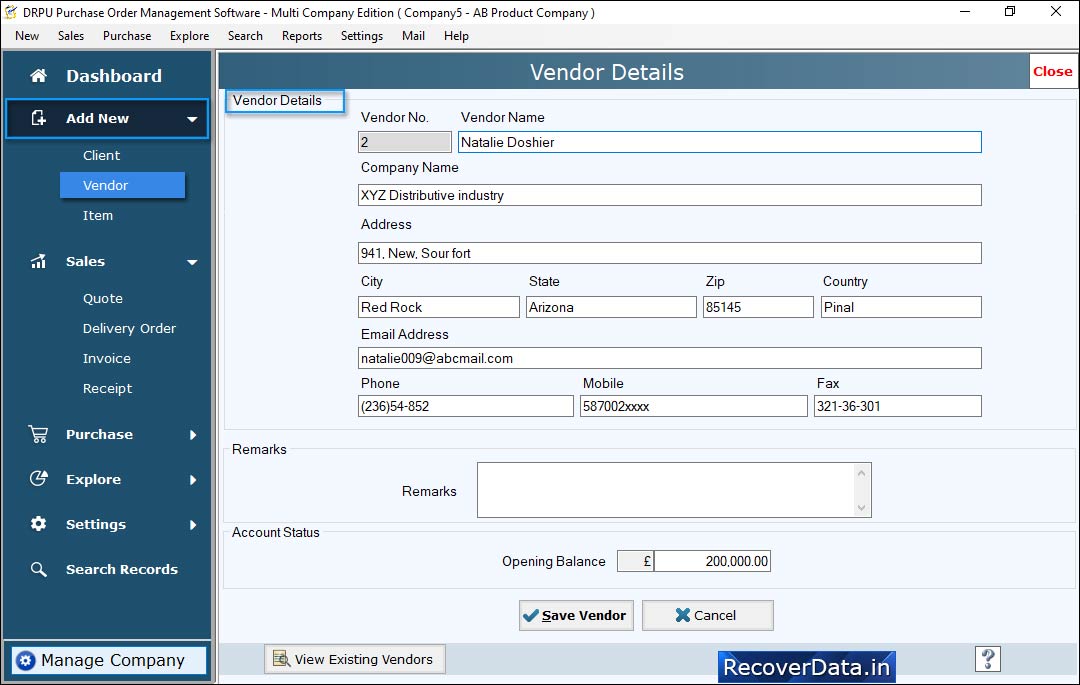
Task: Click the Explore pie chart icon
Action: coord(39,478)
